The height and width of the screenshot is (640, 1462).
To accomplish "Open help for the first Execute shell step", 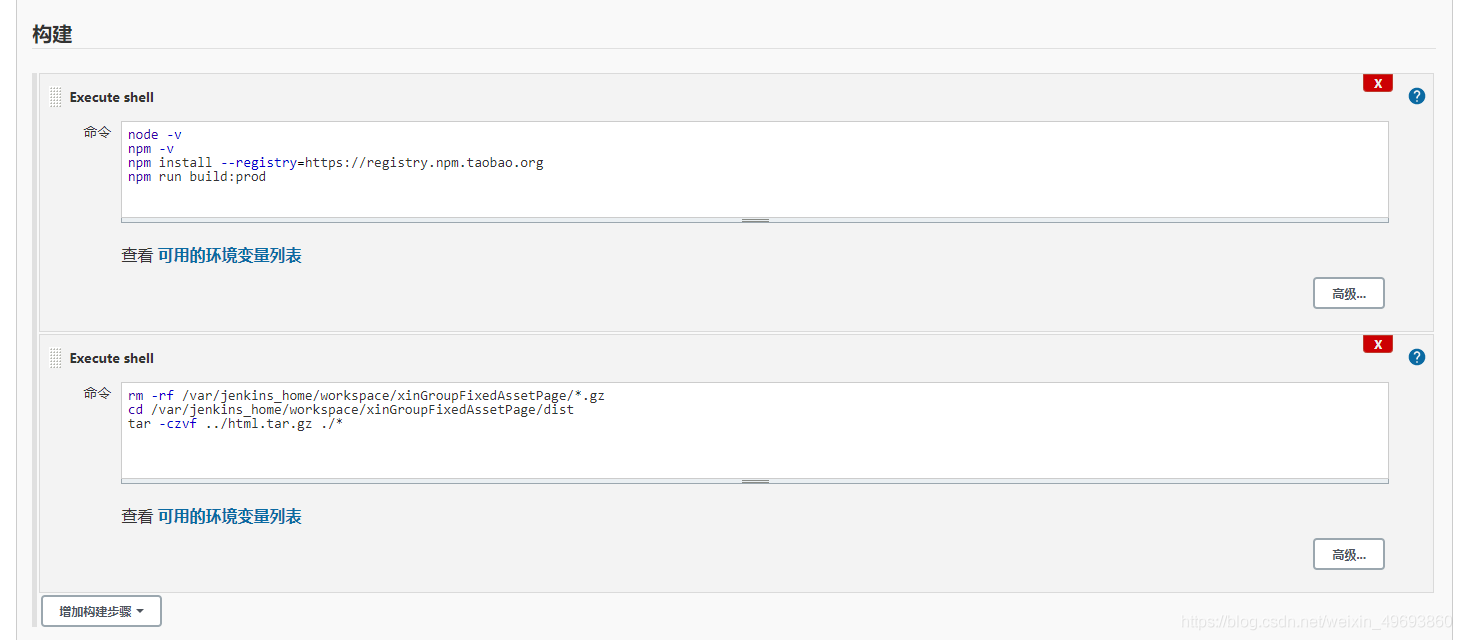I will 1416,96.
